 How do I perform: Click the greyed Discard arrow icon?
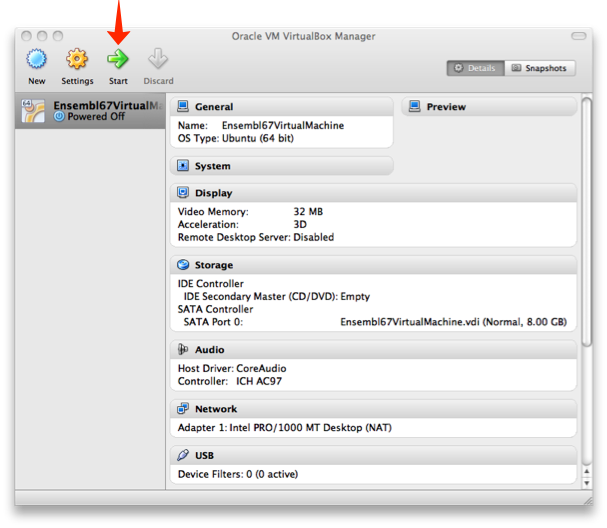click(x=158, y=59)
